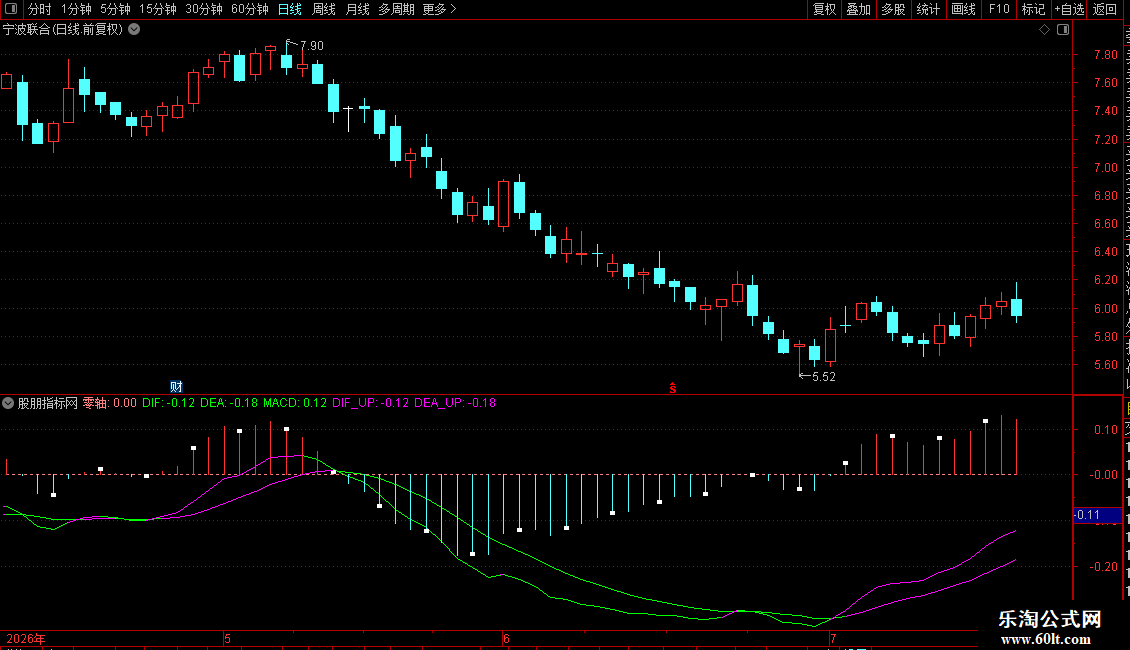Open the 复权 adjustment menu
Screen dimensions: 1130x650
824,9
